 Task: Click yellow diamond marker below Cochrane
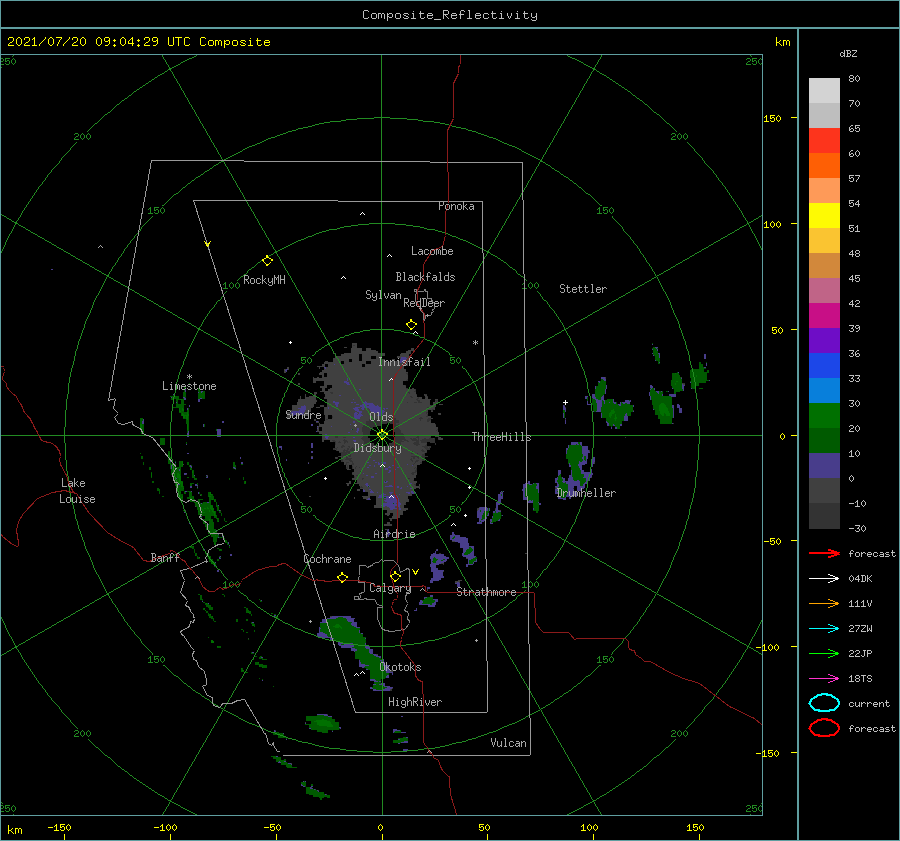pyautogui.click(x=342, y=577)
